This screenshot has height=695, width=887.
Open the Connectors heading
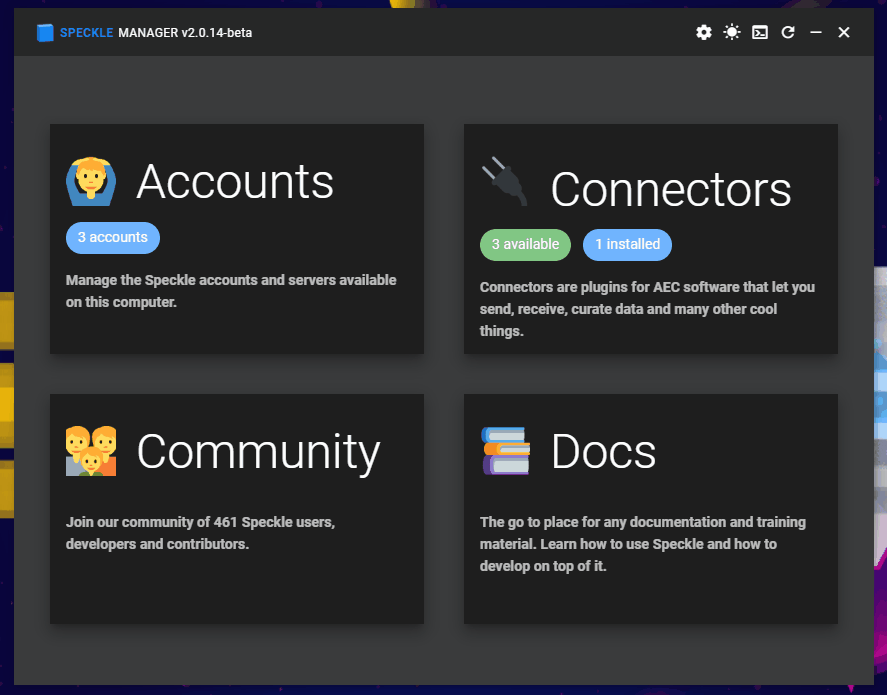point(671,189)
